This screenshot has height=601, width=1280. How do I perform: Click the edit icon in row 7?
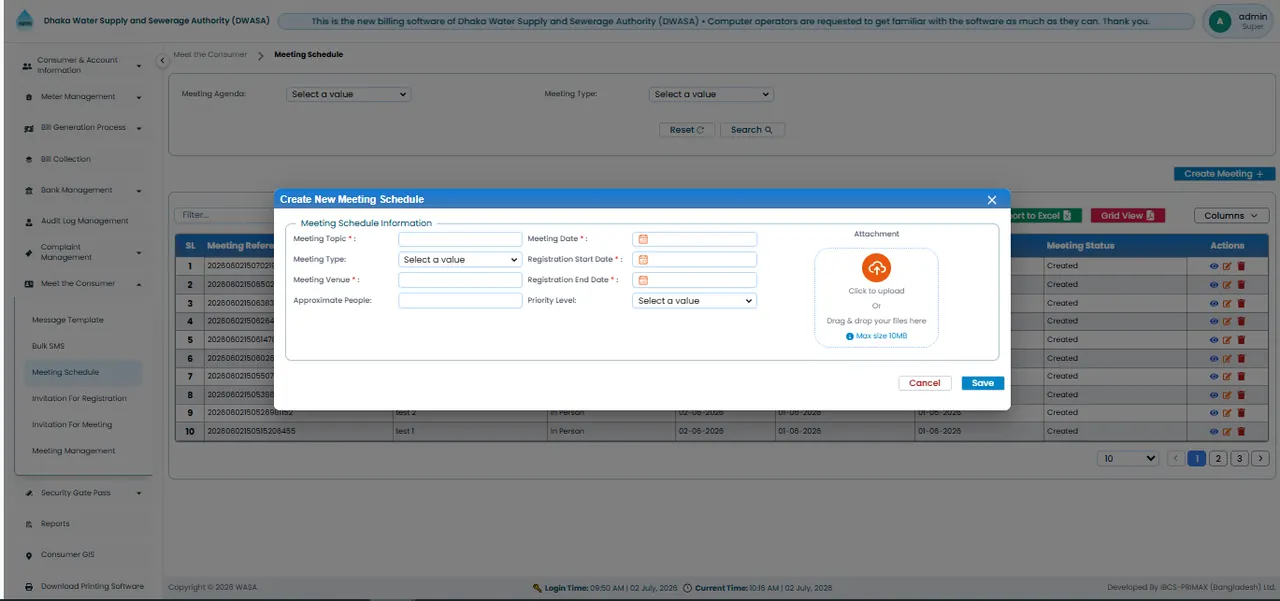pyautogui.click(x=1228, y=376)
